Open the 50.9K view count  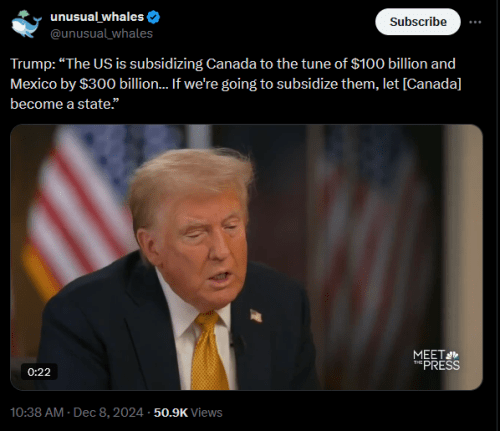point(171,412)
